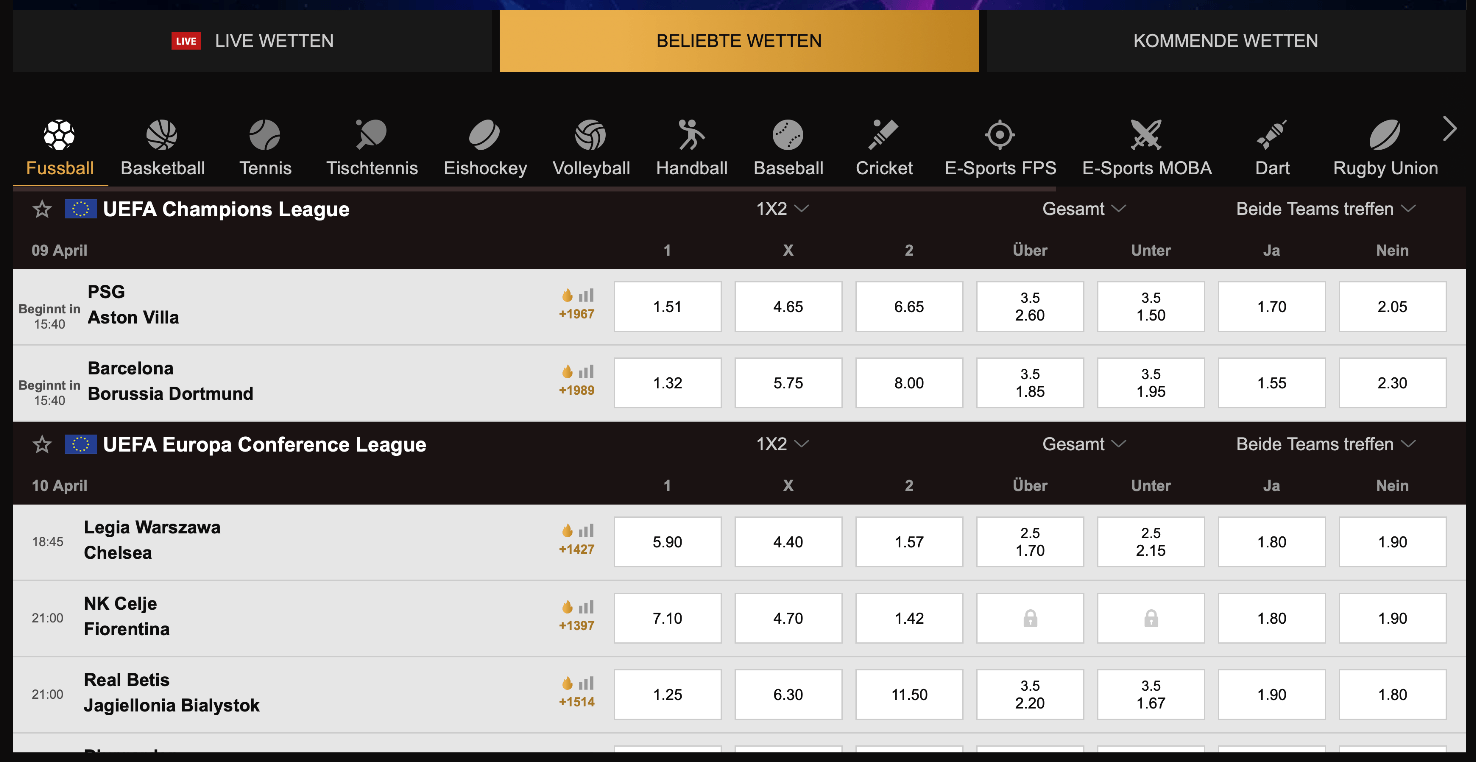The height and width of the screenshot is (762, 1476).
Task: Select draw odds 6.30 for Real Betis match
Action: pyautogui.click(x=788, y=694)
